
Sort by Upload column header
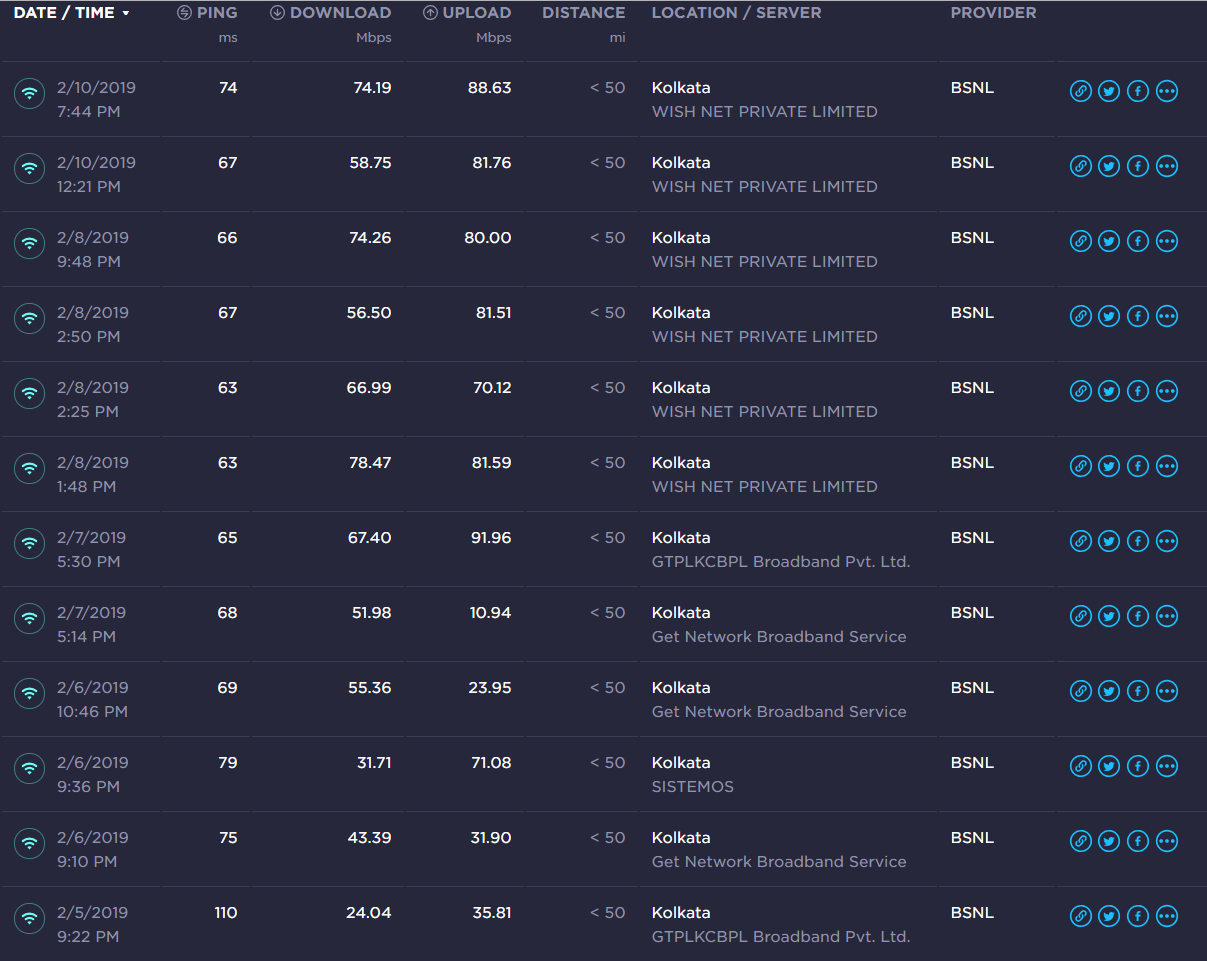[x=467, y=13]
